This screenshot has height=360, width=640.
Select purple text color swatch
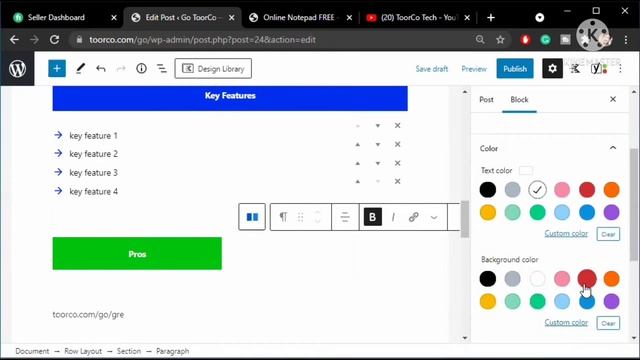(611, 212)
